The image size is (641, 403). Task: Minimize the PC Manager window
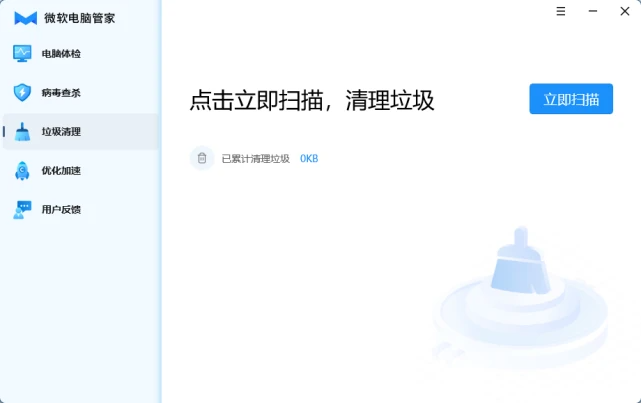593,11
